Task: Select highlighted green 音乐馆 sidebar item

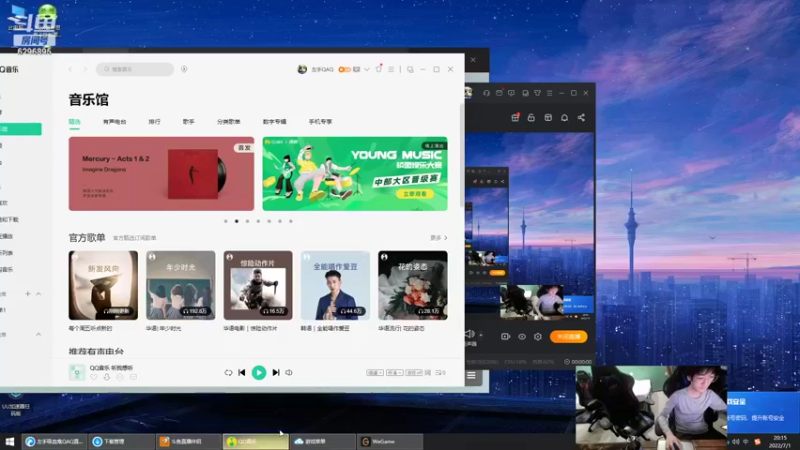Action: coord(20,129)
